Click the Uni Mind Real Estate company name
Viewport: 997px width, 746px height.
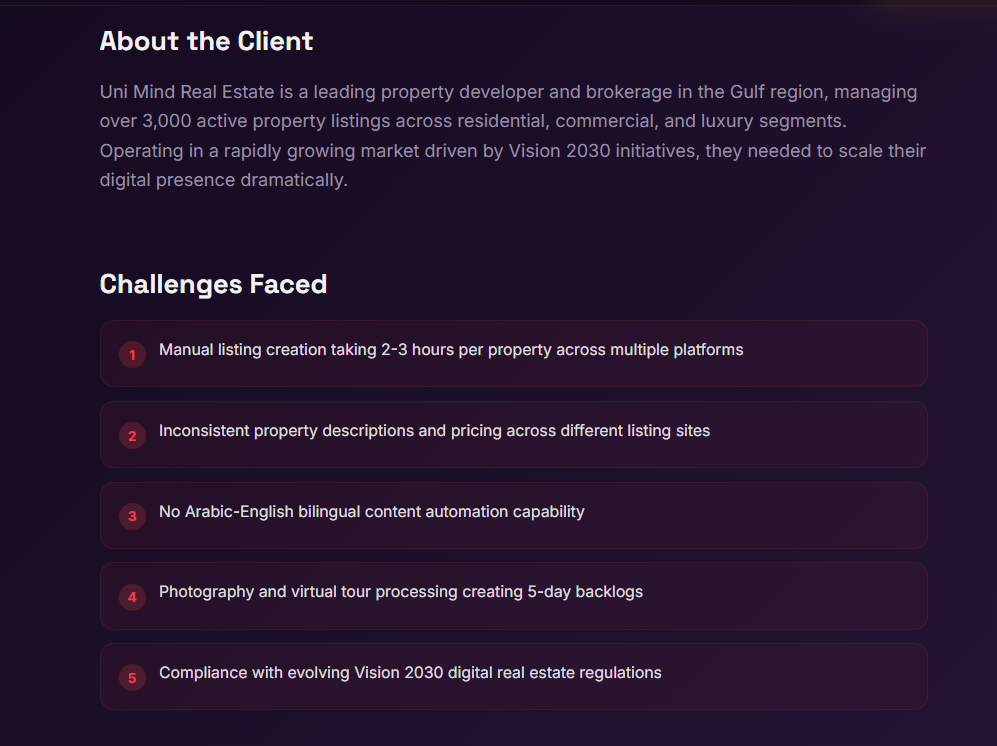(187, 92)
